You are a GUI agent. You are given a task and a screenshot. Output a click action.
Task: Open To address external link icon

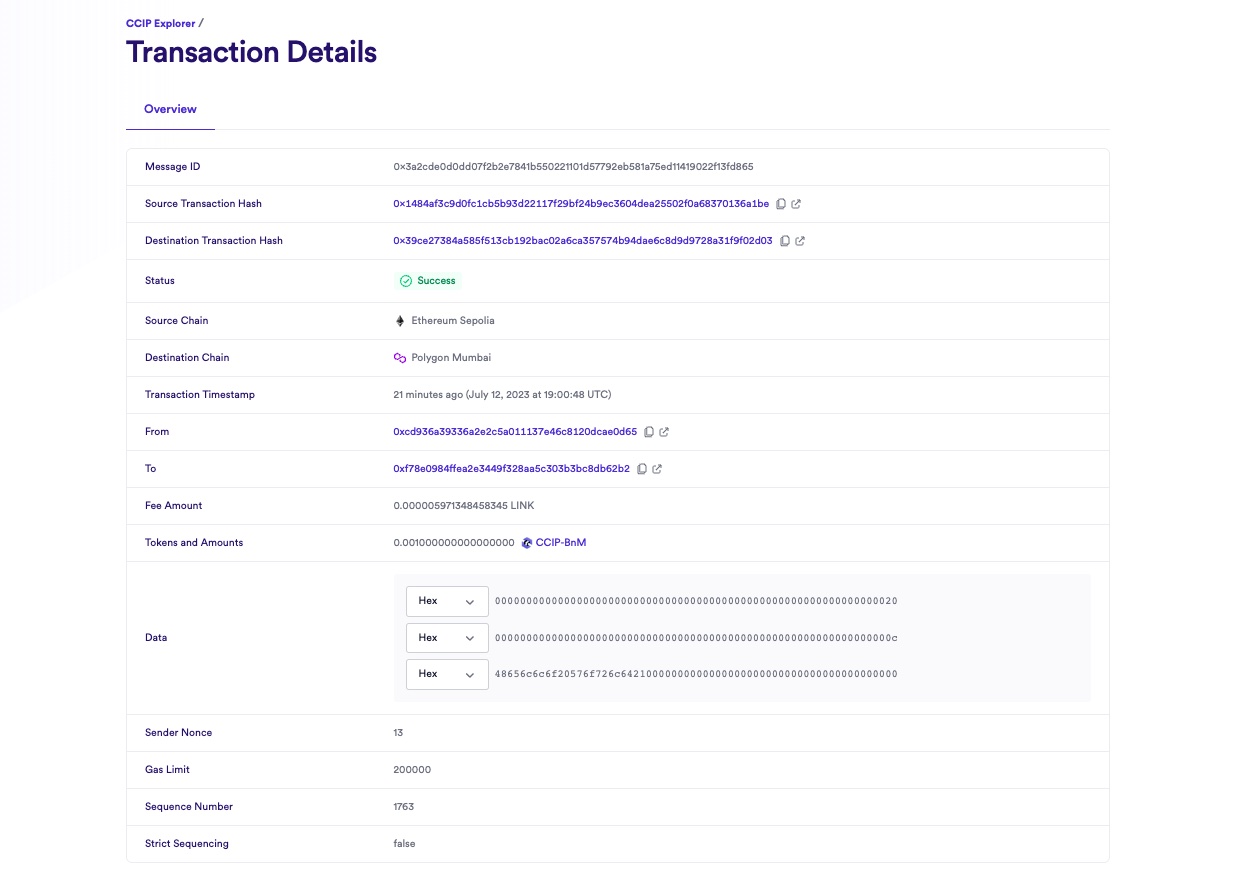point(657,469)
